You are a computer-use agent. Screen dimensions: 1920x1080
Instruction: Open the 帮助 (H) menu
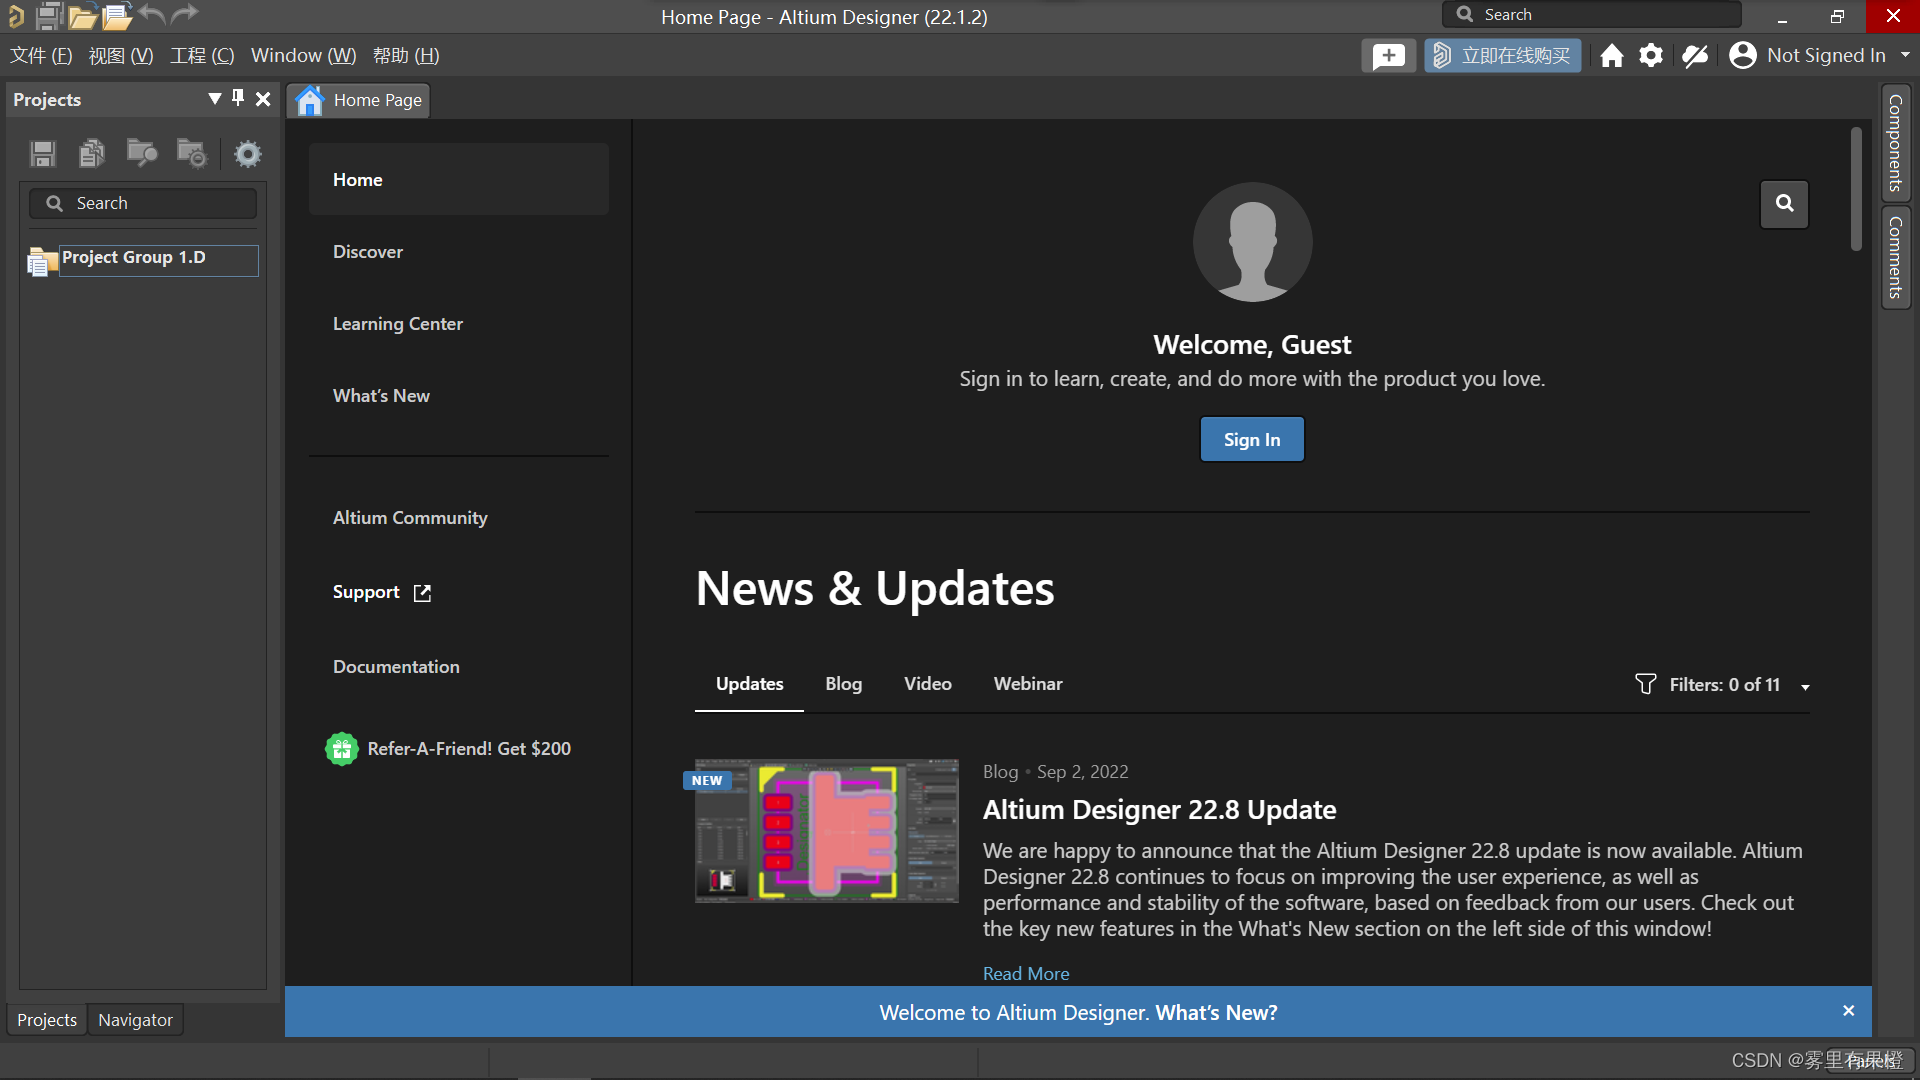click(x=406, y=56)
